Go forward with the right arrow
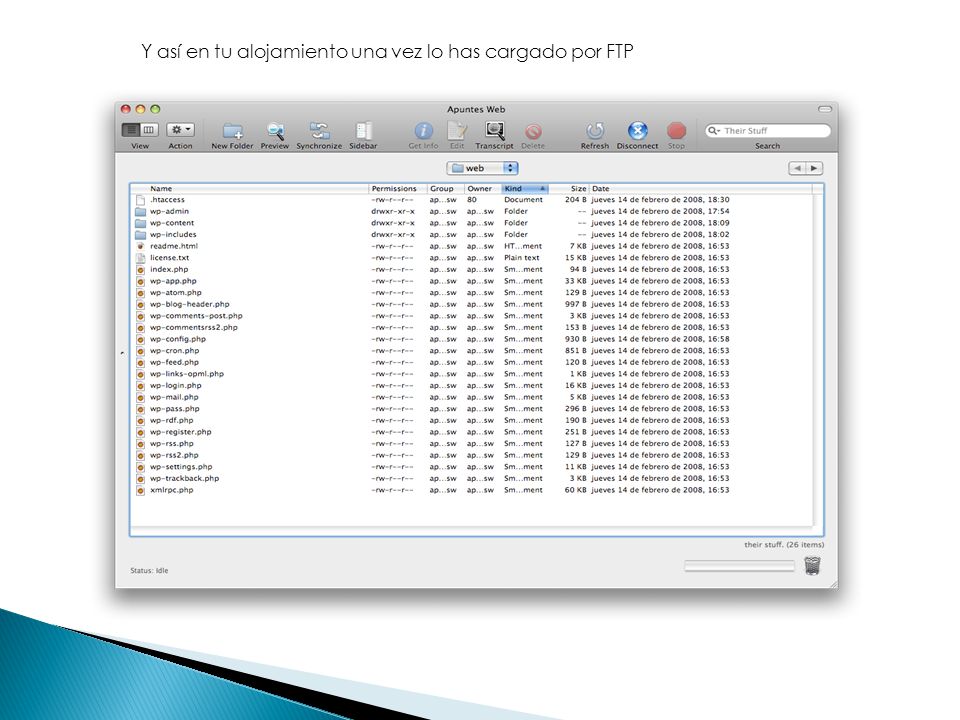 [814, 168]
